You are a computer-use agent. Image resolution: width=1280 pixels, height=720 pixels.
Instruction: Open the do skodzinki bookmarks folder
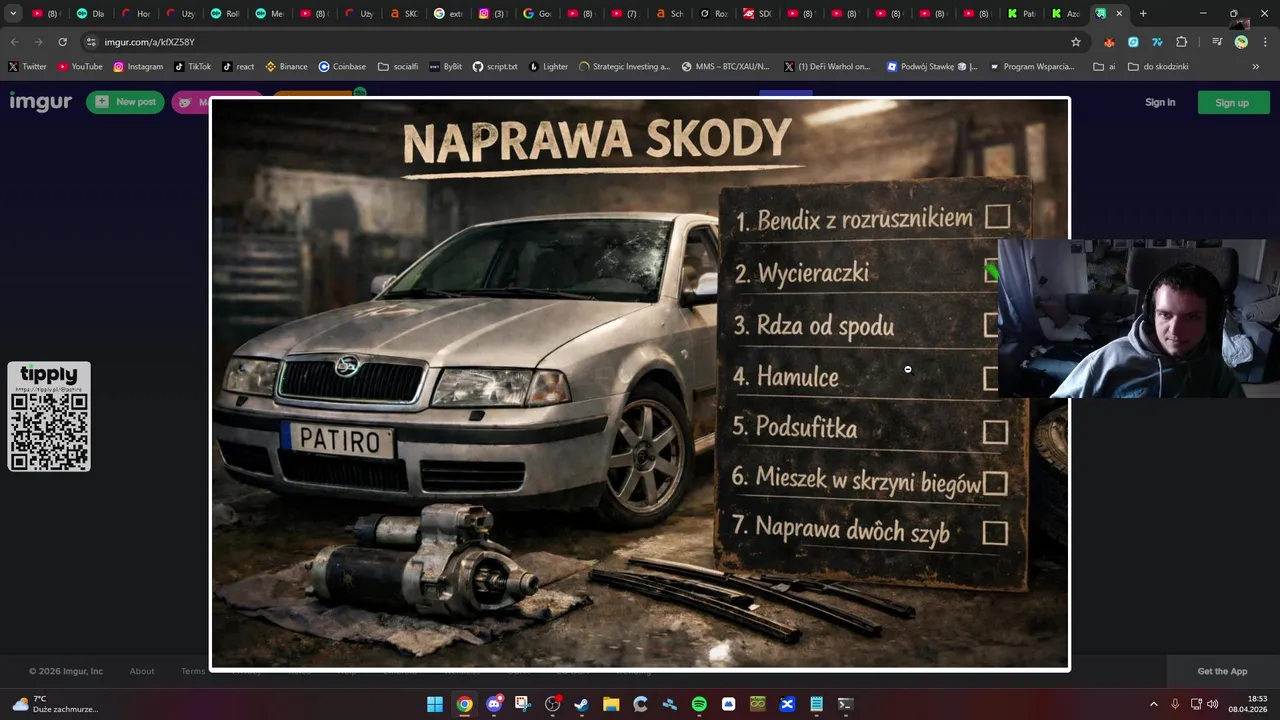tap(1158, 66)
